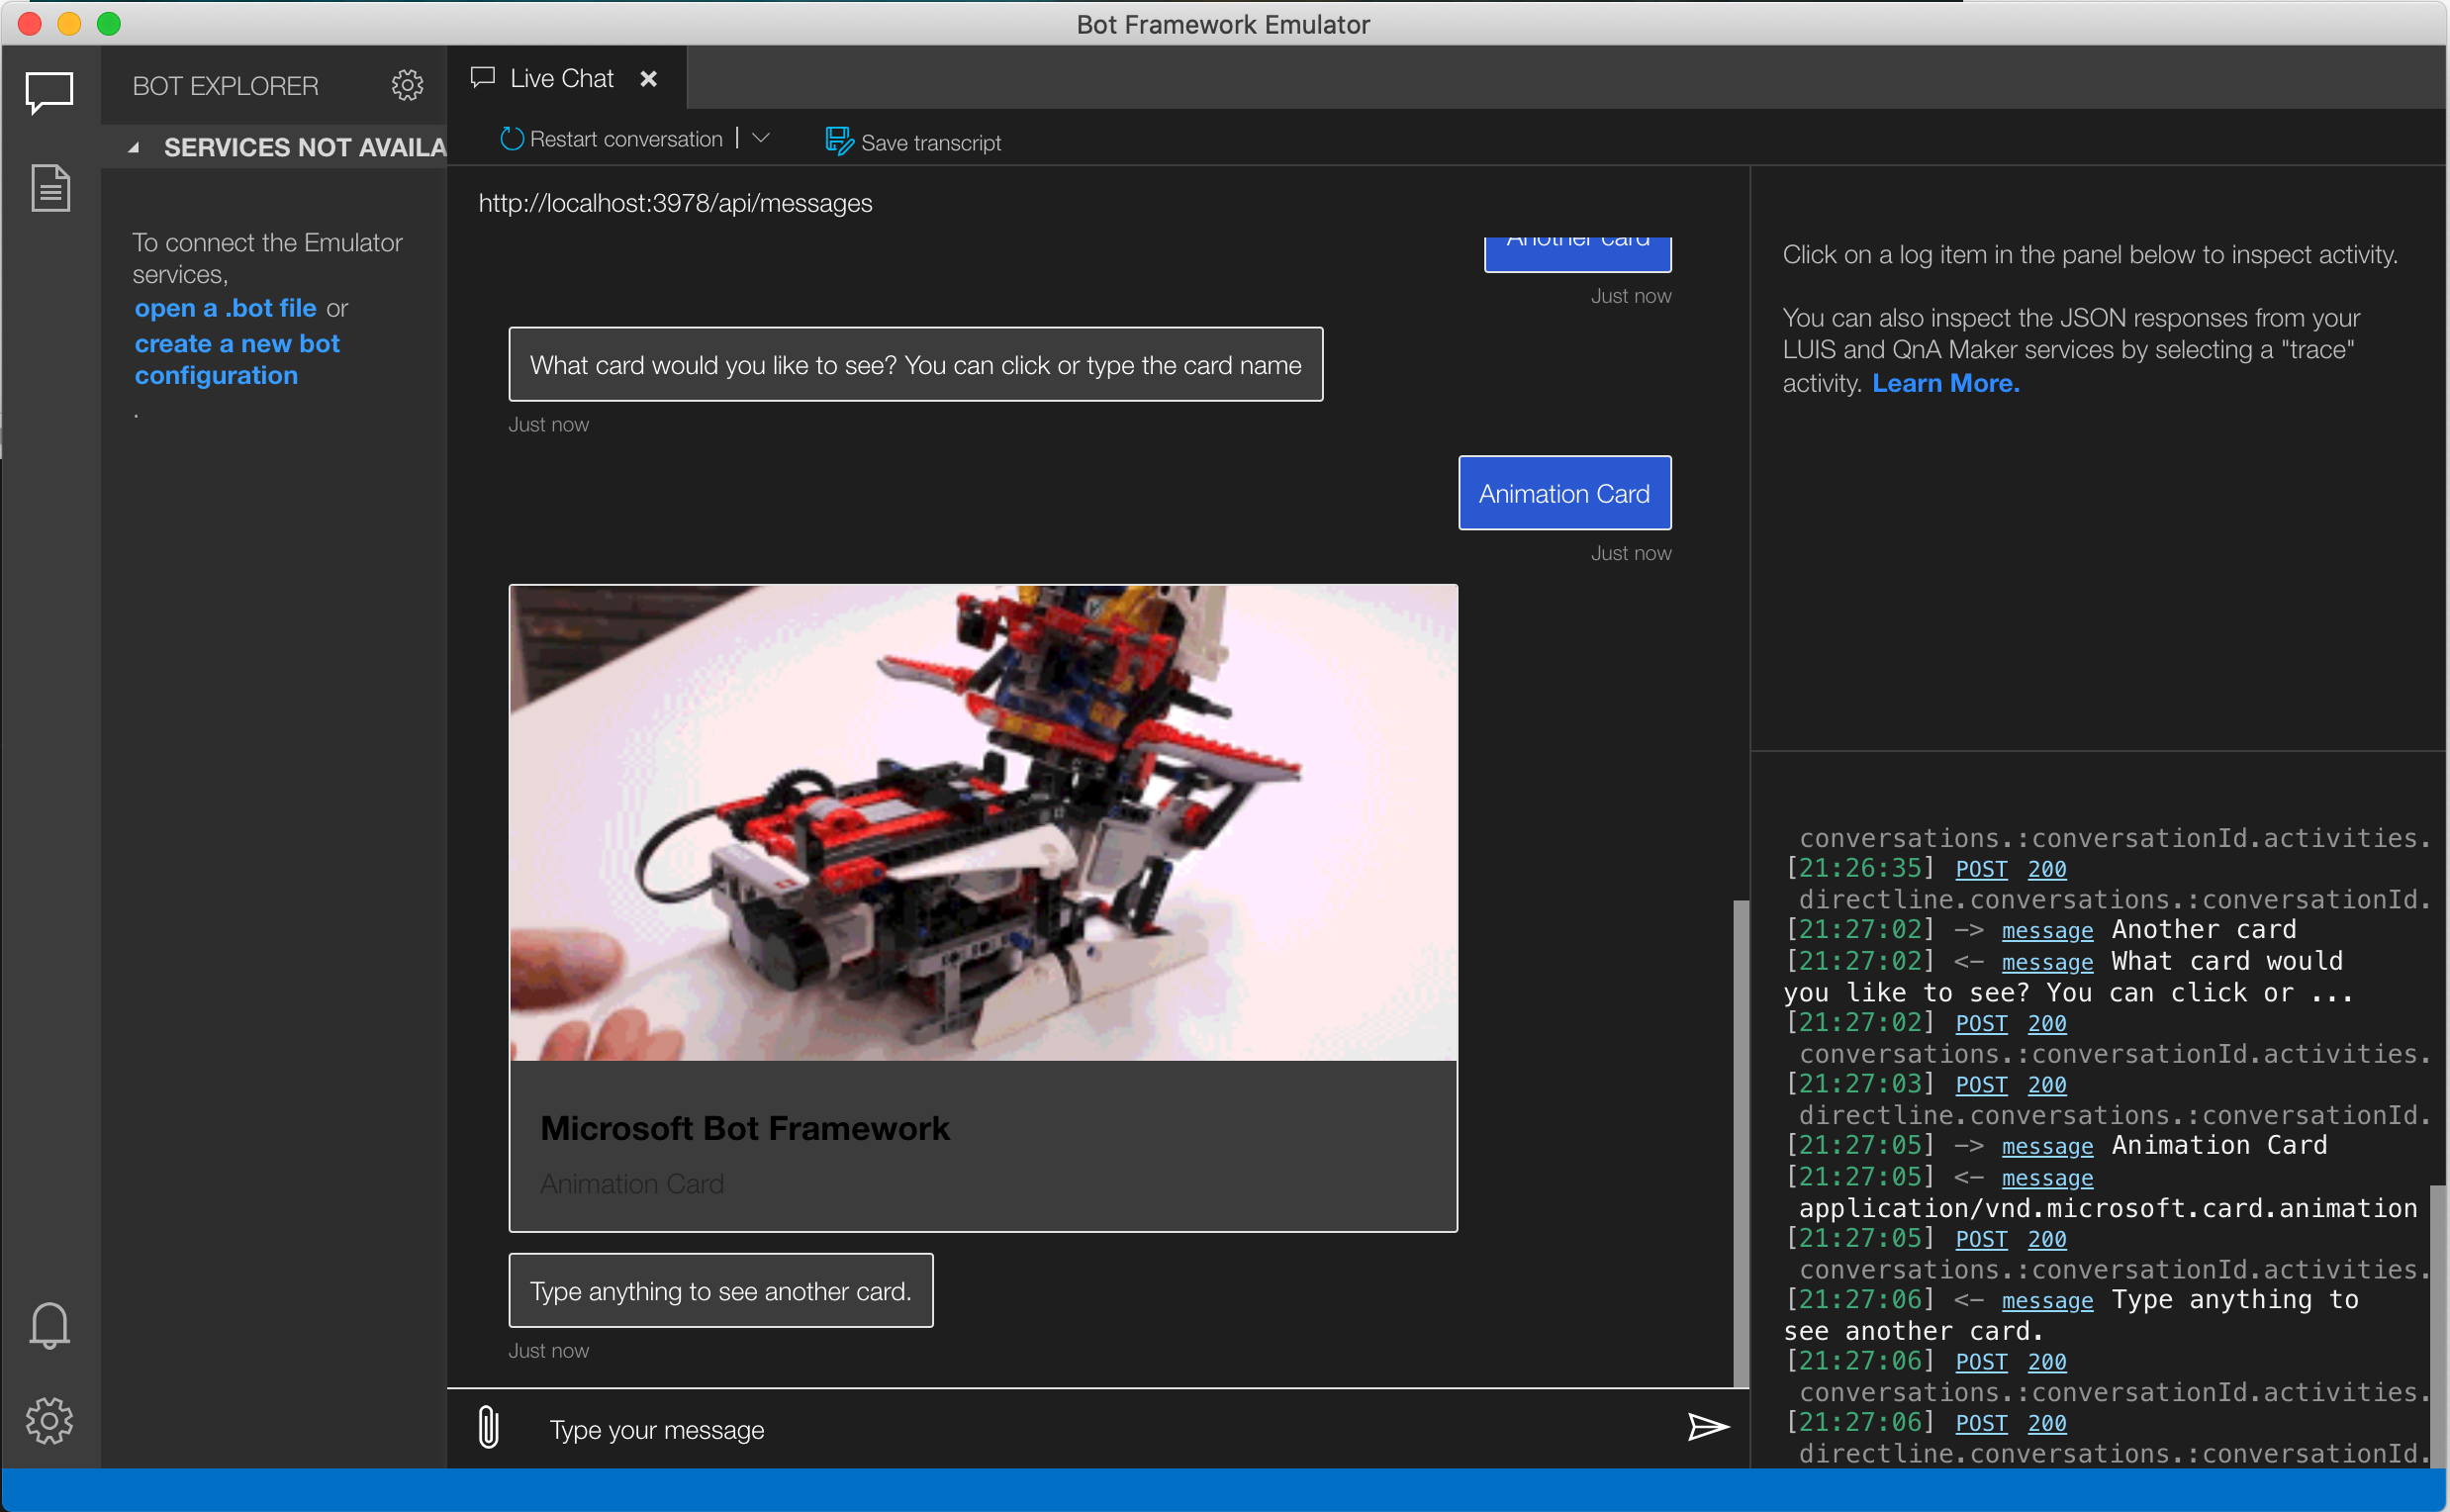Open the Restart conversation dropdown chevron
Screen dimensions: 2450x1512
click(761, 138)
